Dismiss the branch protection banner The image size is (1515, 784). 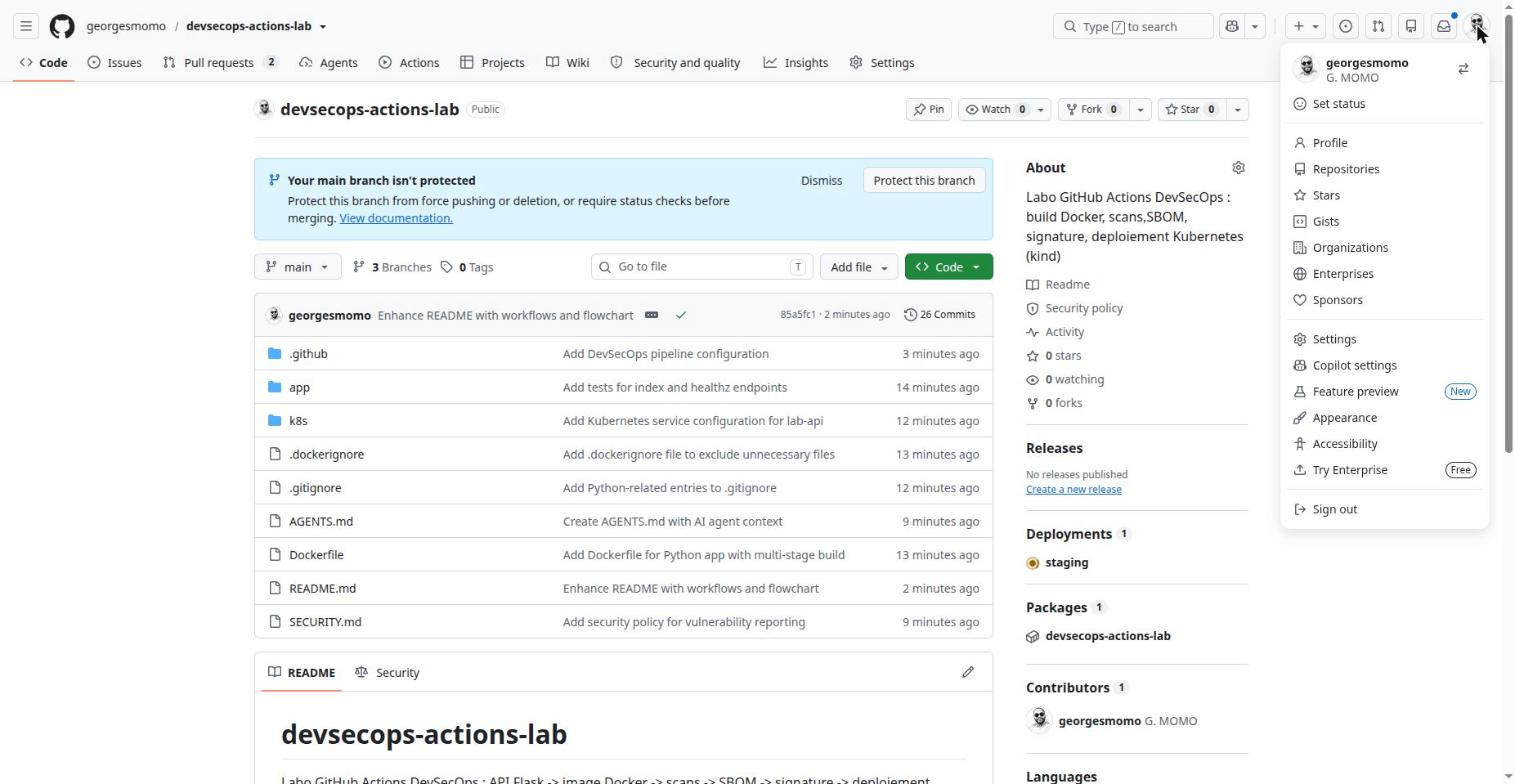[822, 181]
